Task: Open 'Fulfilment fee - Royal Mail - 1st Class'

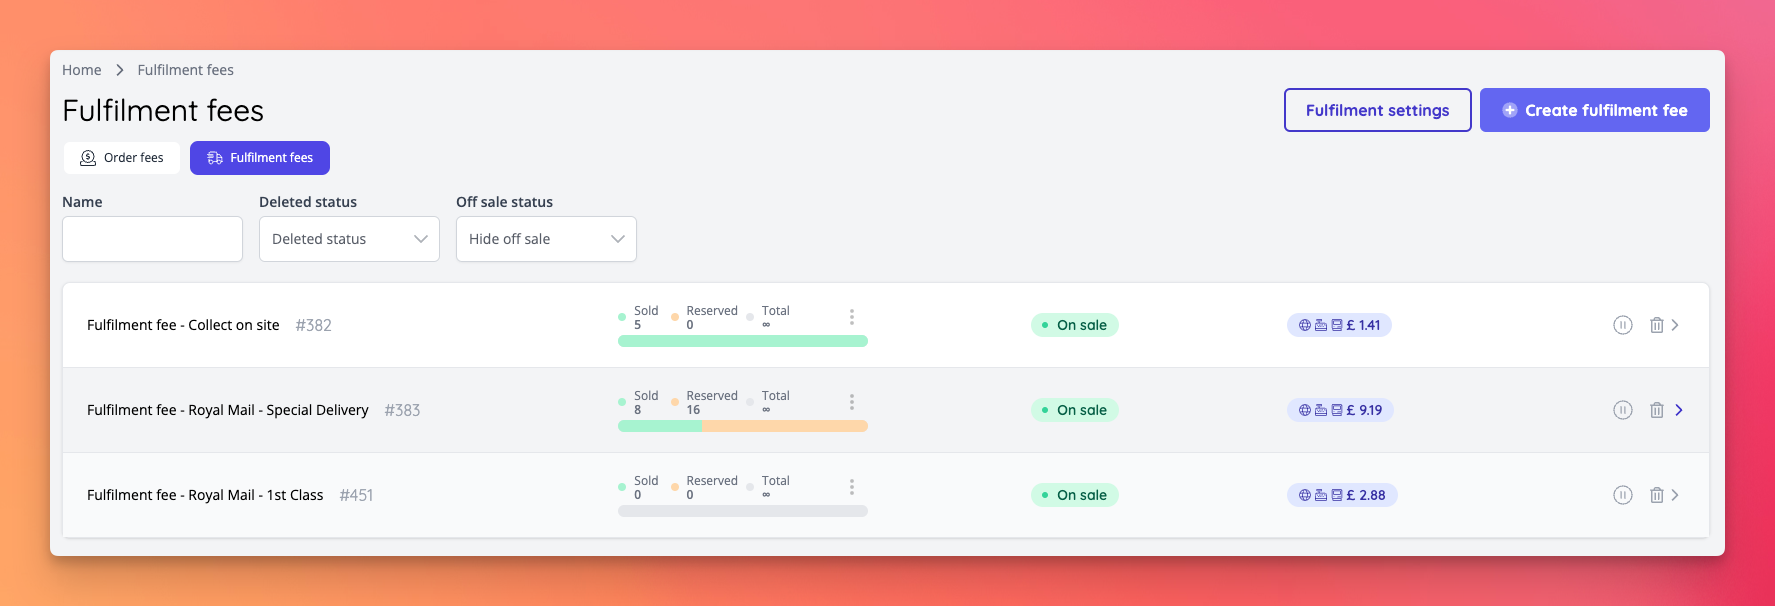Action: [205, 495]
